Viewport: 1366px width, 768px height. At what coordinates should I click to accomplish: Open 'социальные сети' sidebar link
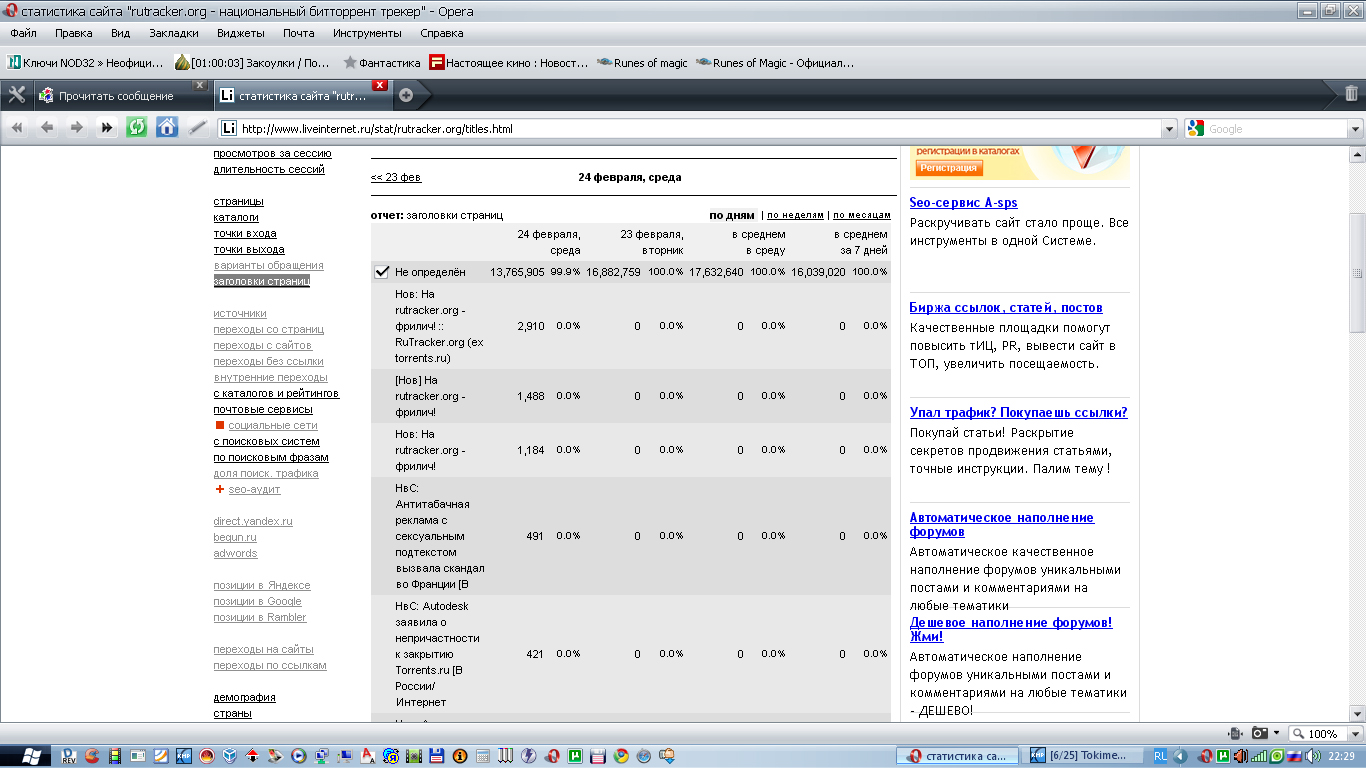pyautogui.click(x=272, y=425)
